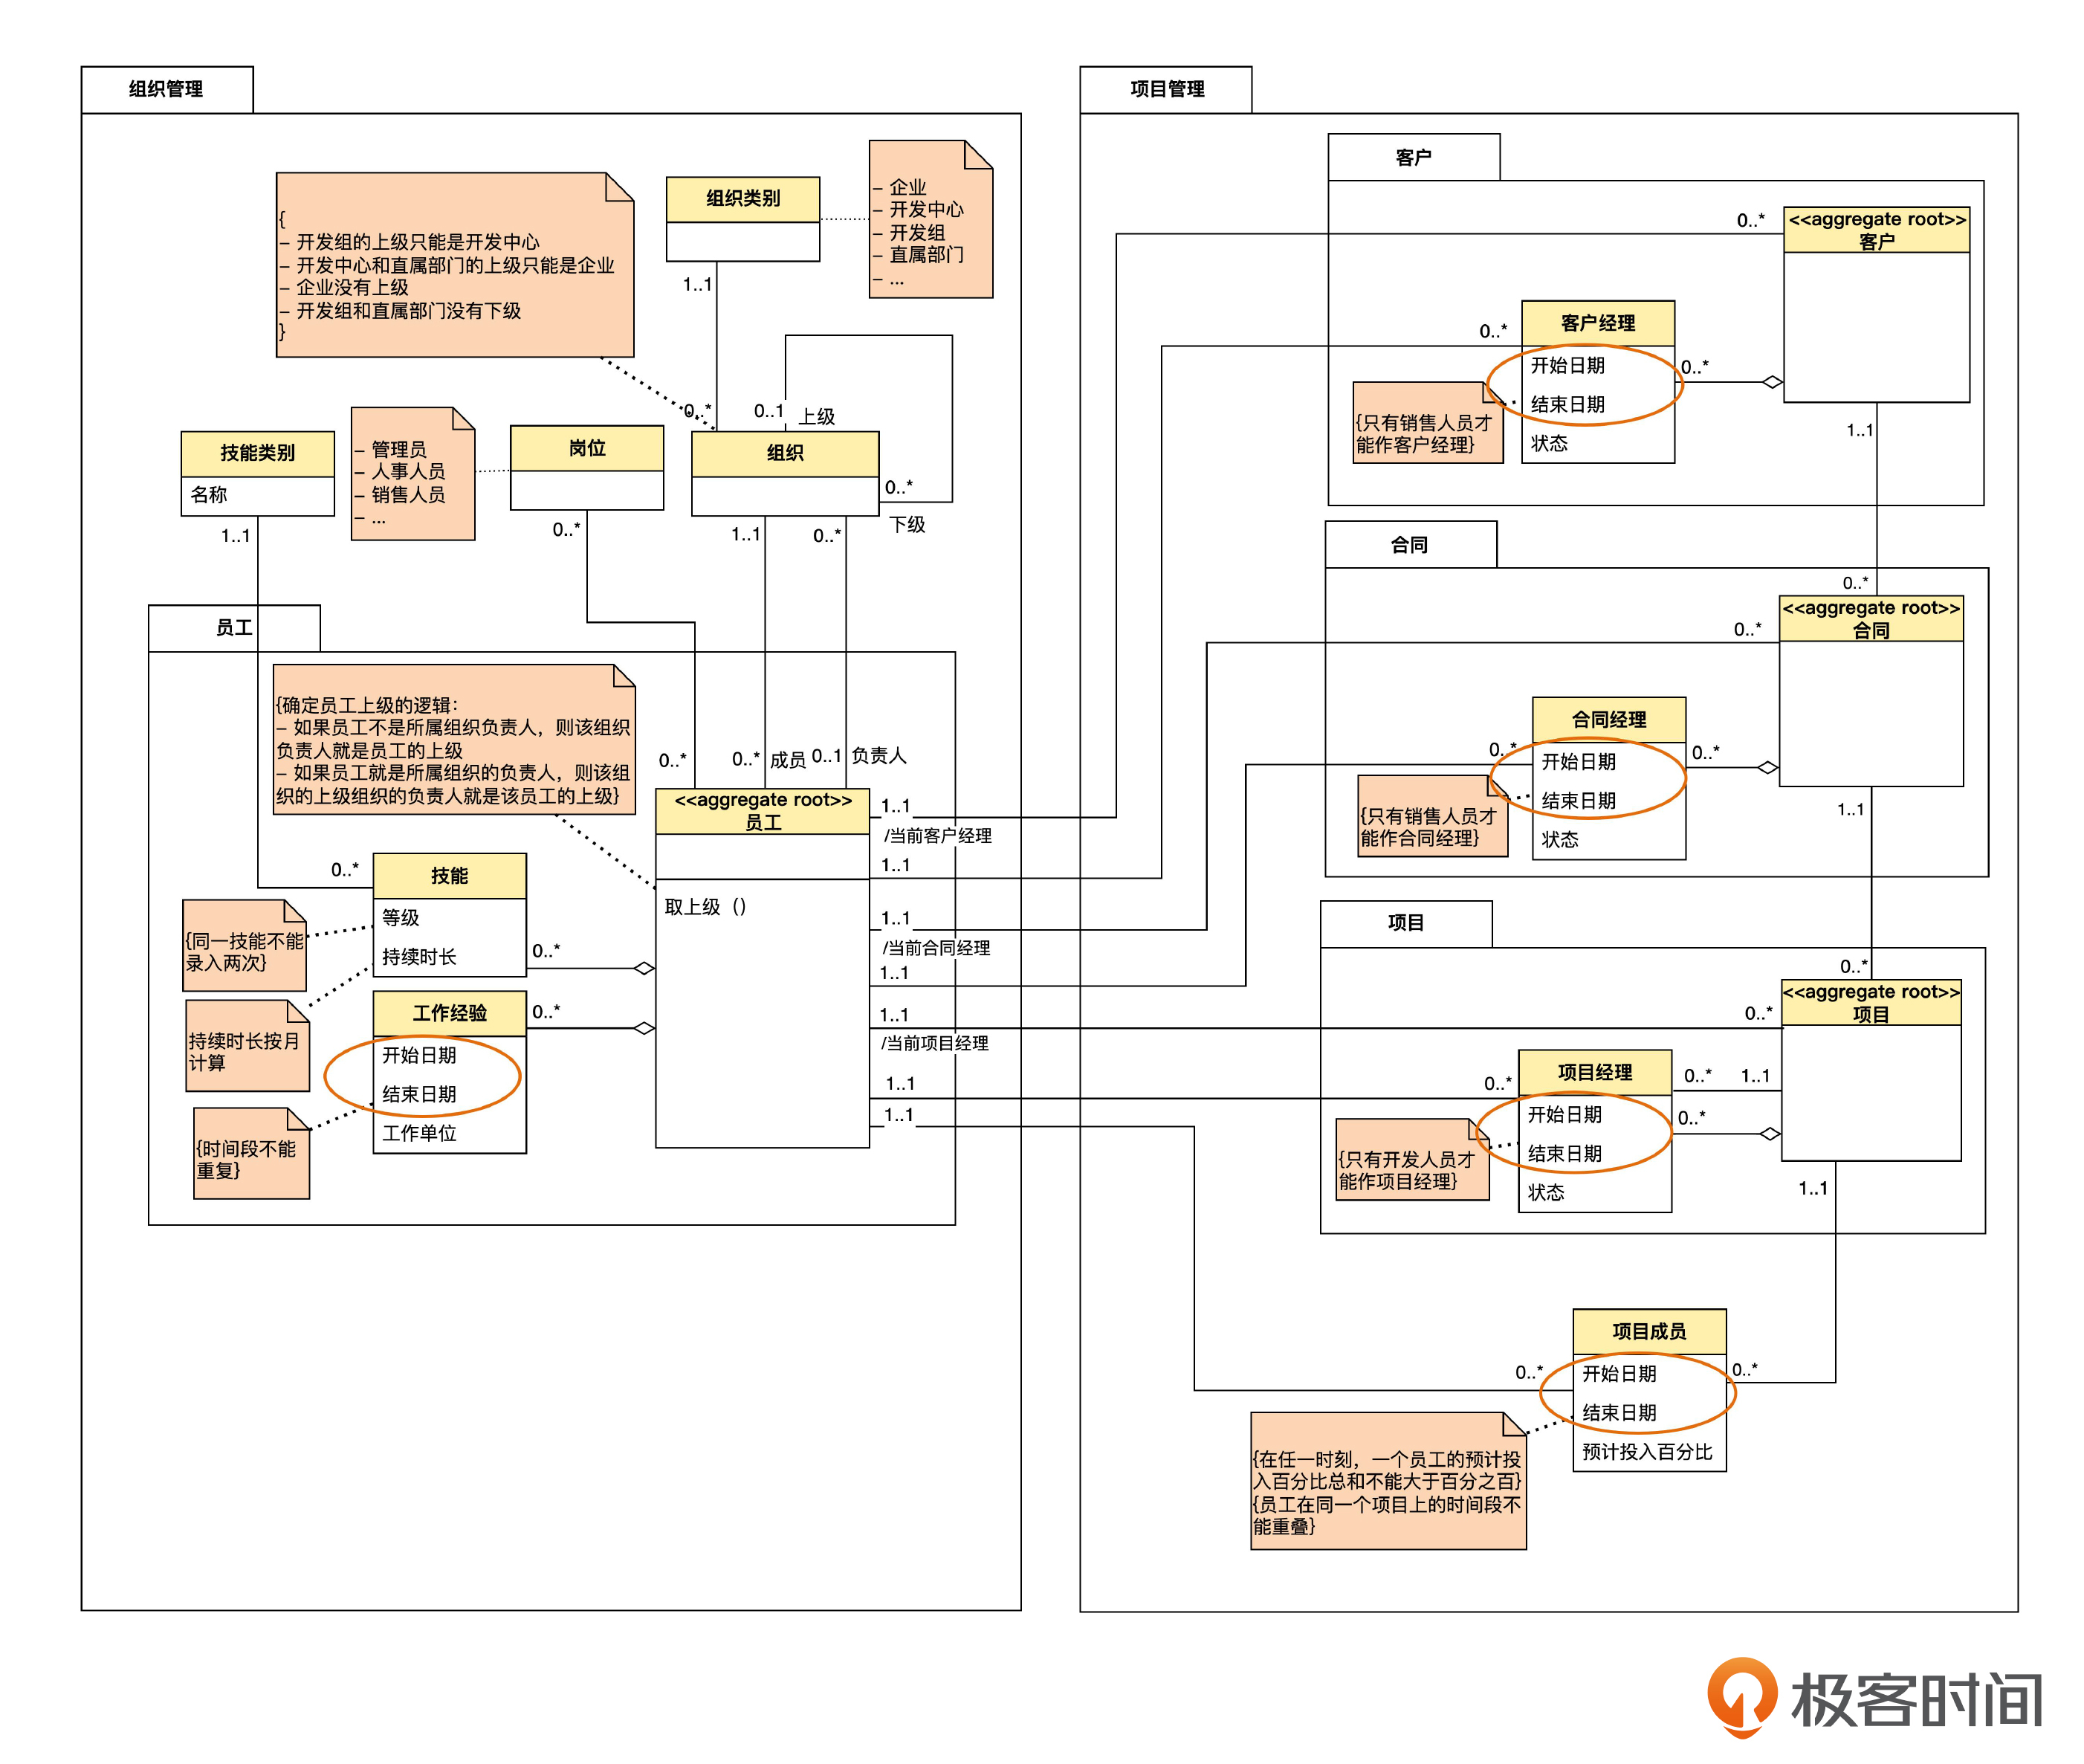Click the 员工 aggregate root header
The image size is (2084, 1764).
tap(762, 811)
